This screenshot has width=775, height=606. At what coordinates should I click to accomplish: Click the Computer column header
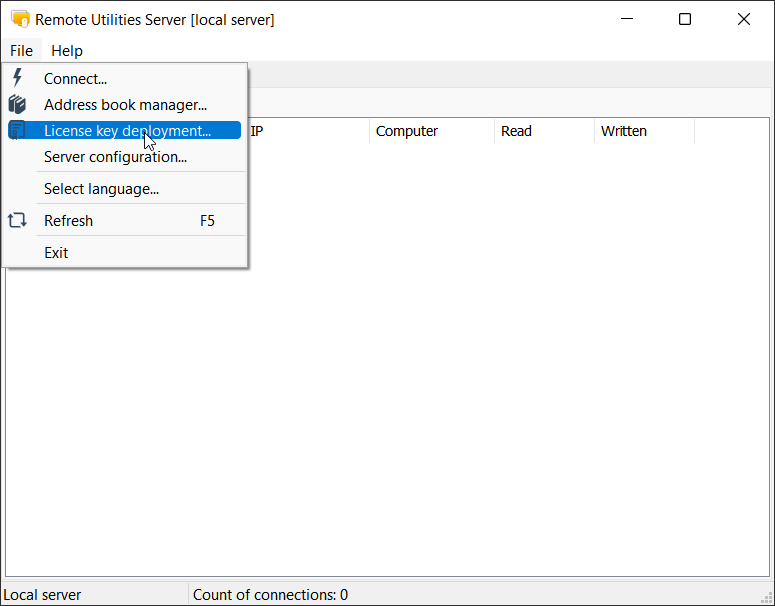tap(431, 131)
